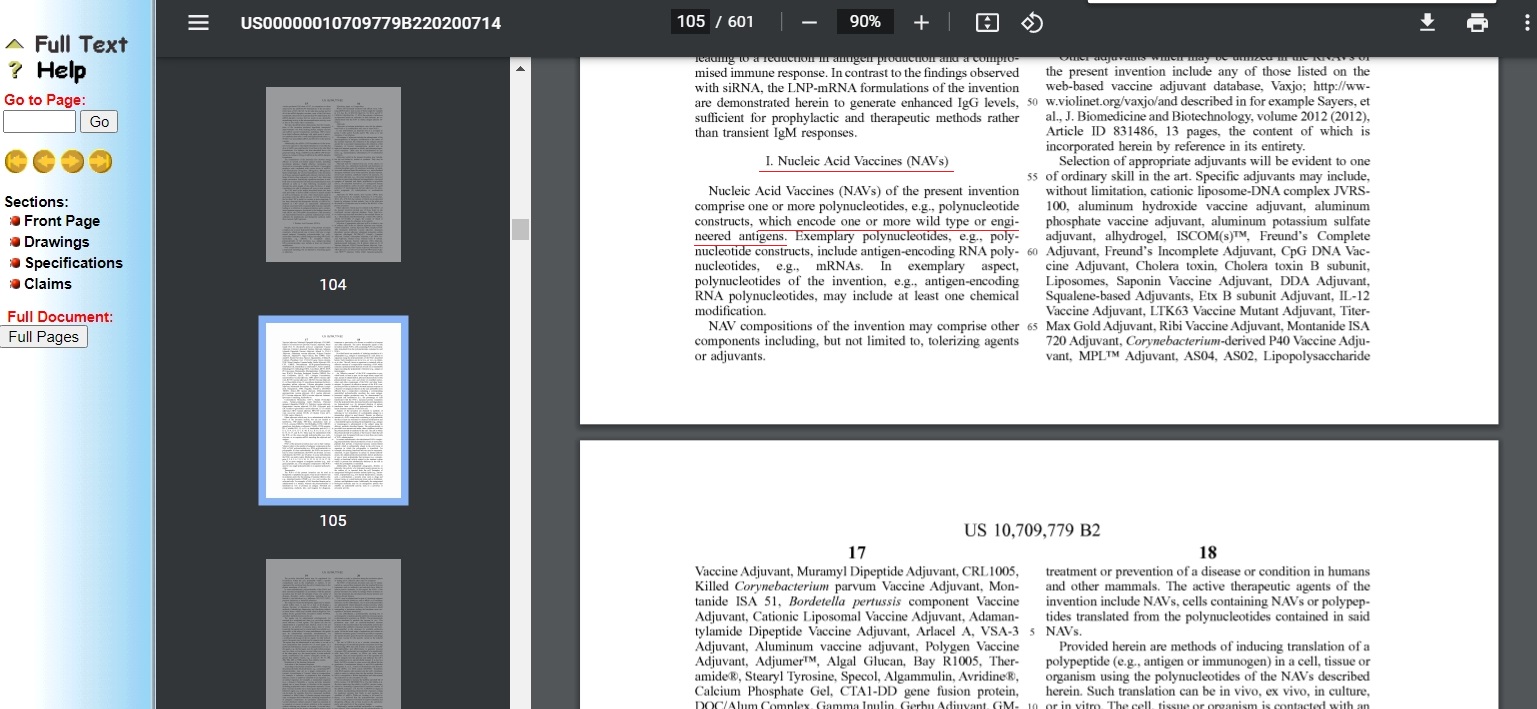Click the zoom out minus icon
Image resolution: width=1537 pixels, height=709 pixels.
[x=809, y=22]
